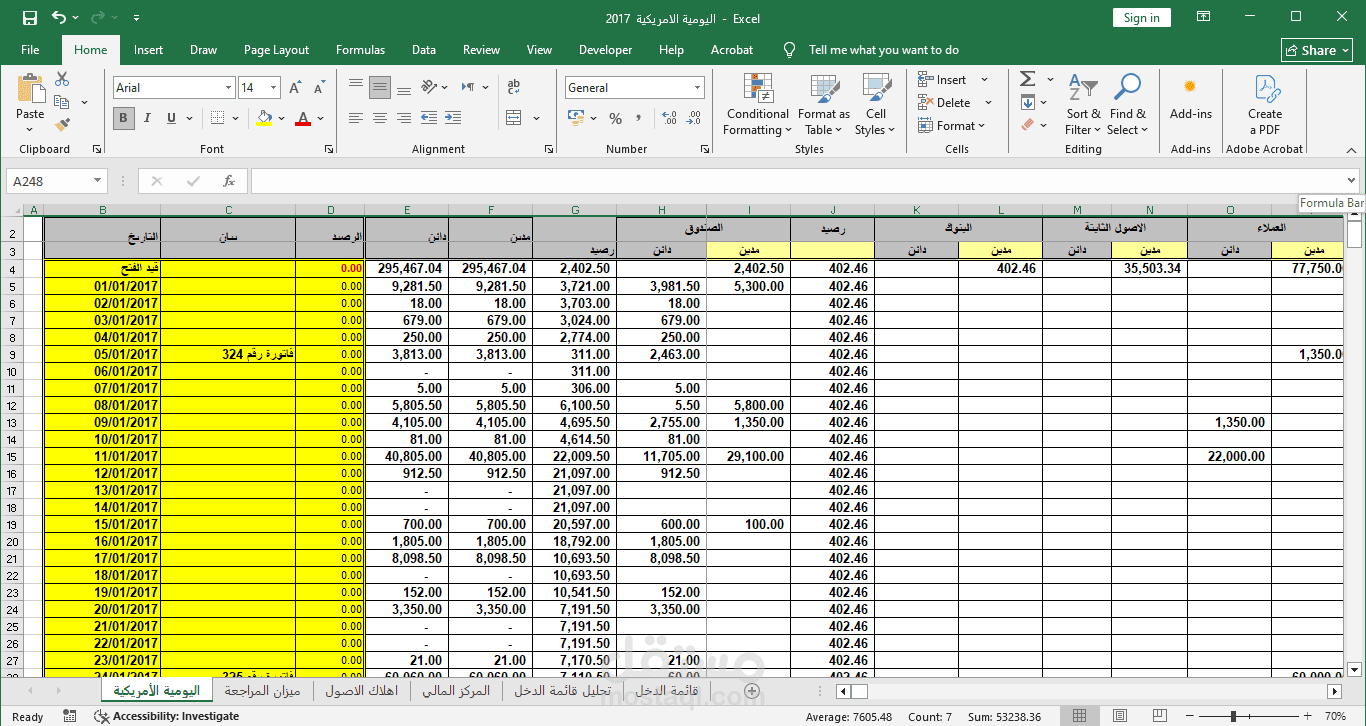Click the Merge & Center icon

(515, 118)
